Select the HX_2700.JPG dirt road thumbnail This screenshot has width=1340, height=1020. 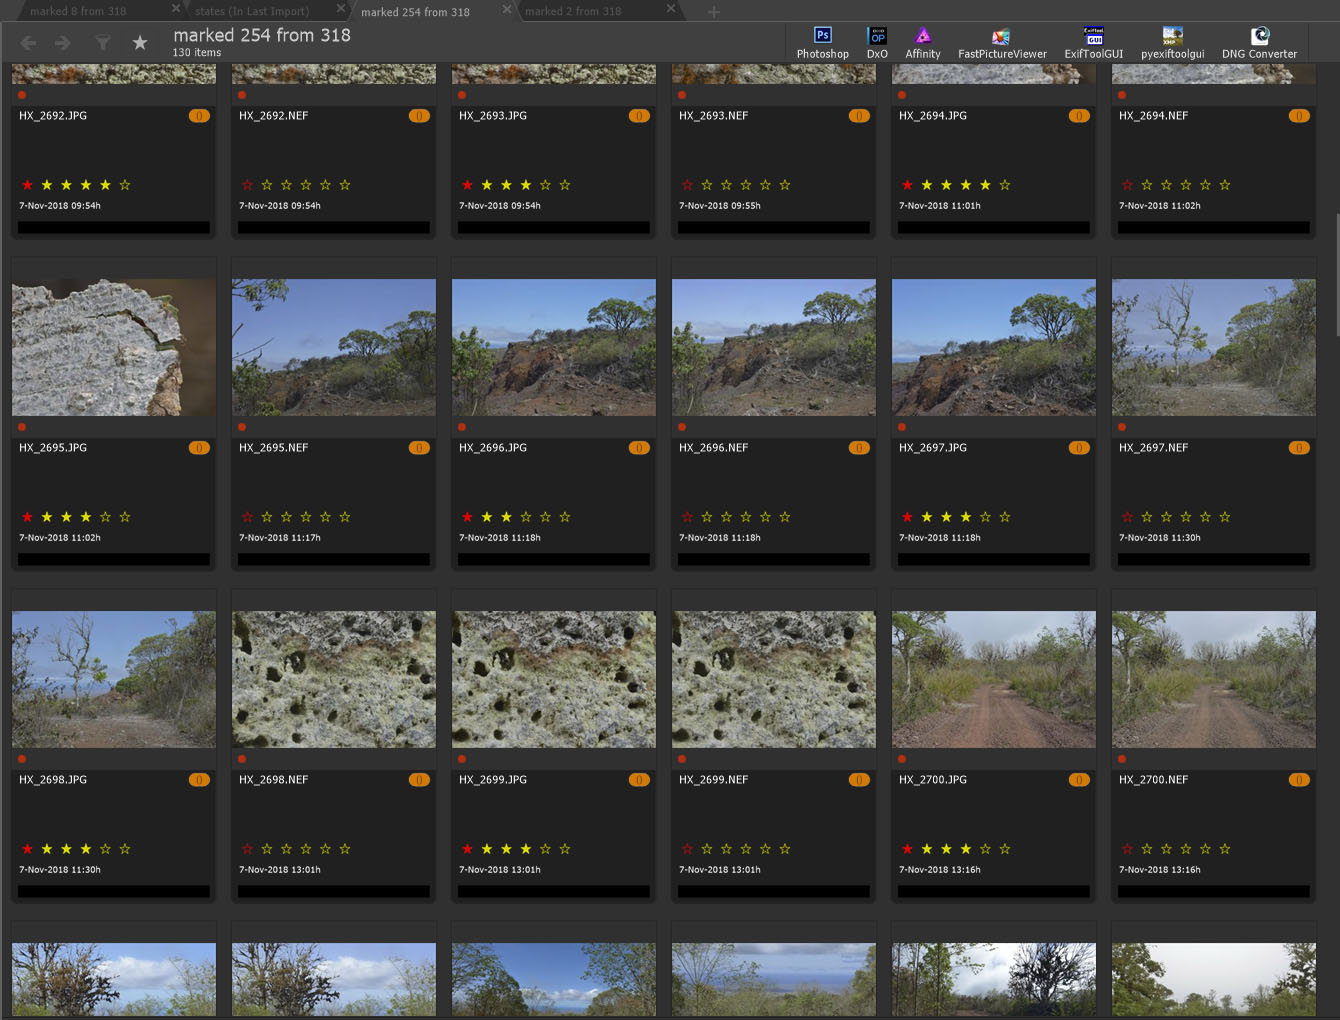(994, 679)
